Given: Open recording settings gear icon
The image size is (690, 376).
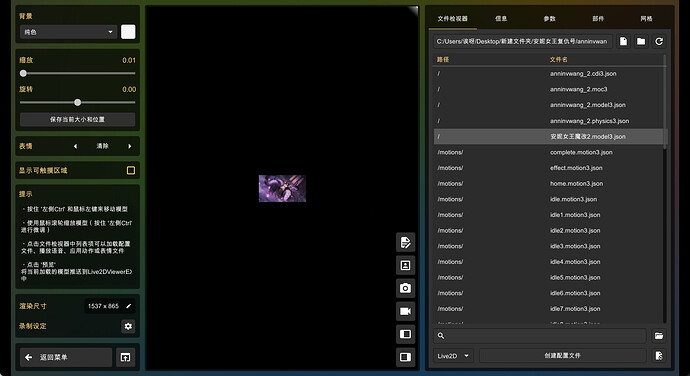Looking at the screenshot, I should (128, 326).
